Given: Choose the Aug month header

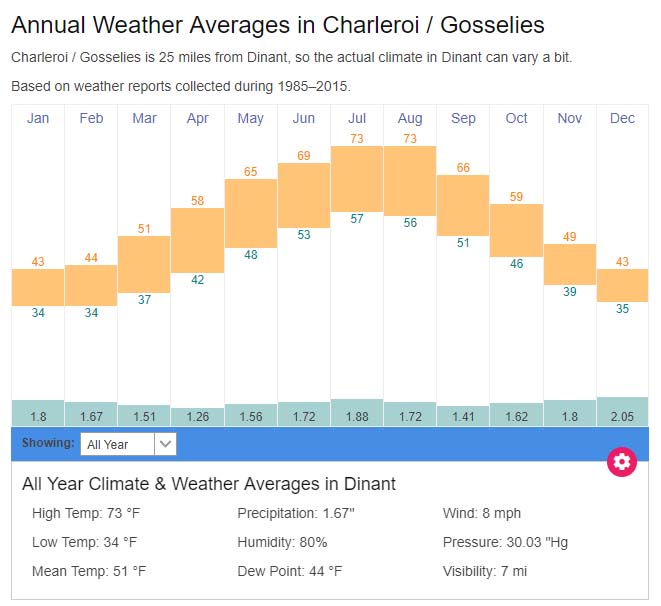Looking at the screenshot, I should point(410,118).
